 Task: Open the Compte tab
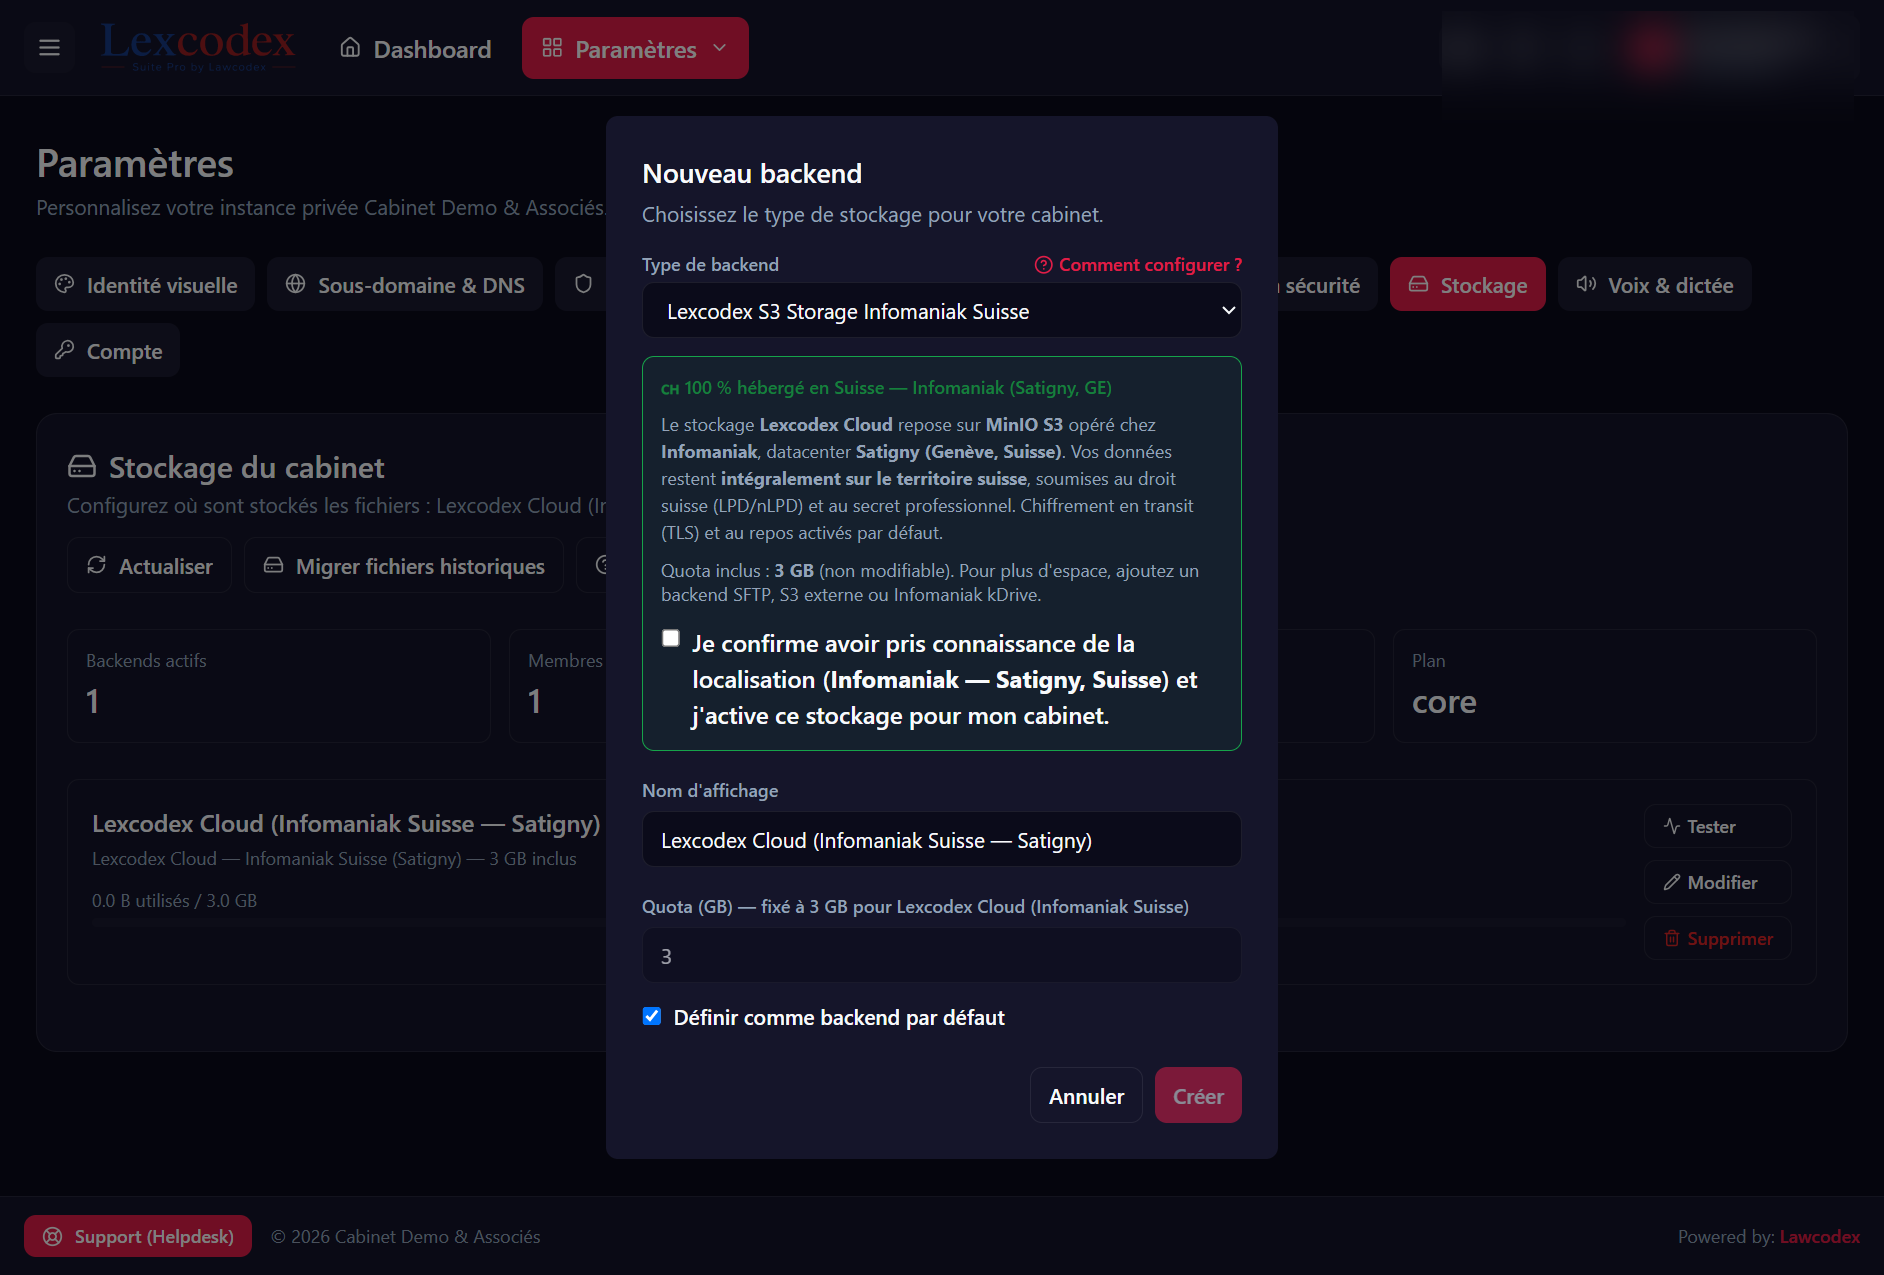[108, 351]
